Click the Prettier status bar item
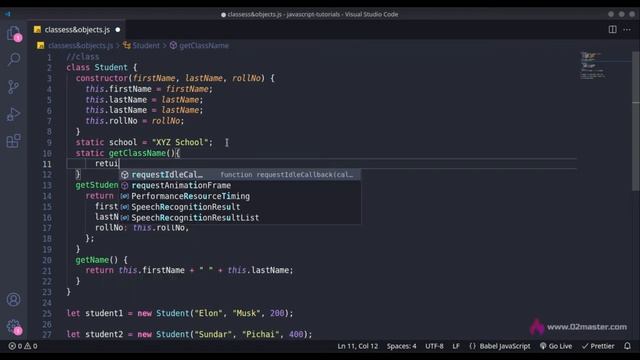The image size is (640, 360). click(598, 346)
